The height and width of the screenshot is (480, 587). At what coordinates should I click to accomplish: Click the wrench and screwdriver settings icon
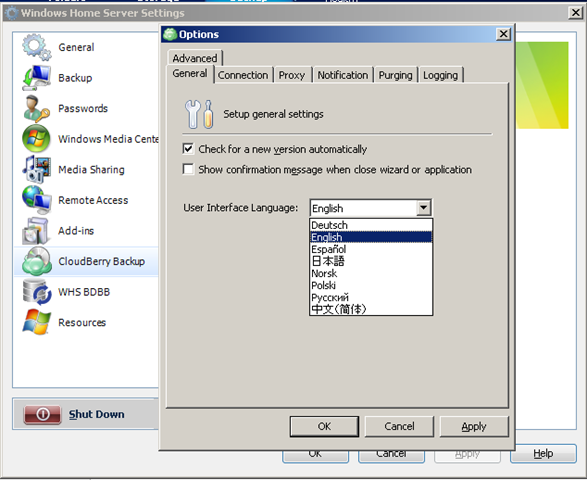point(199,114)
